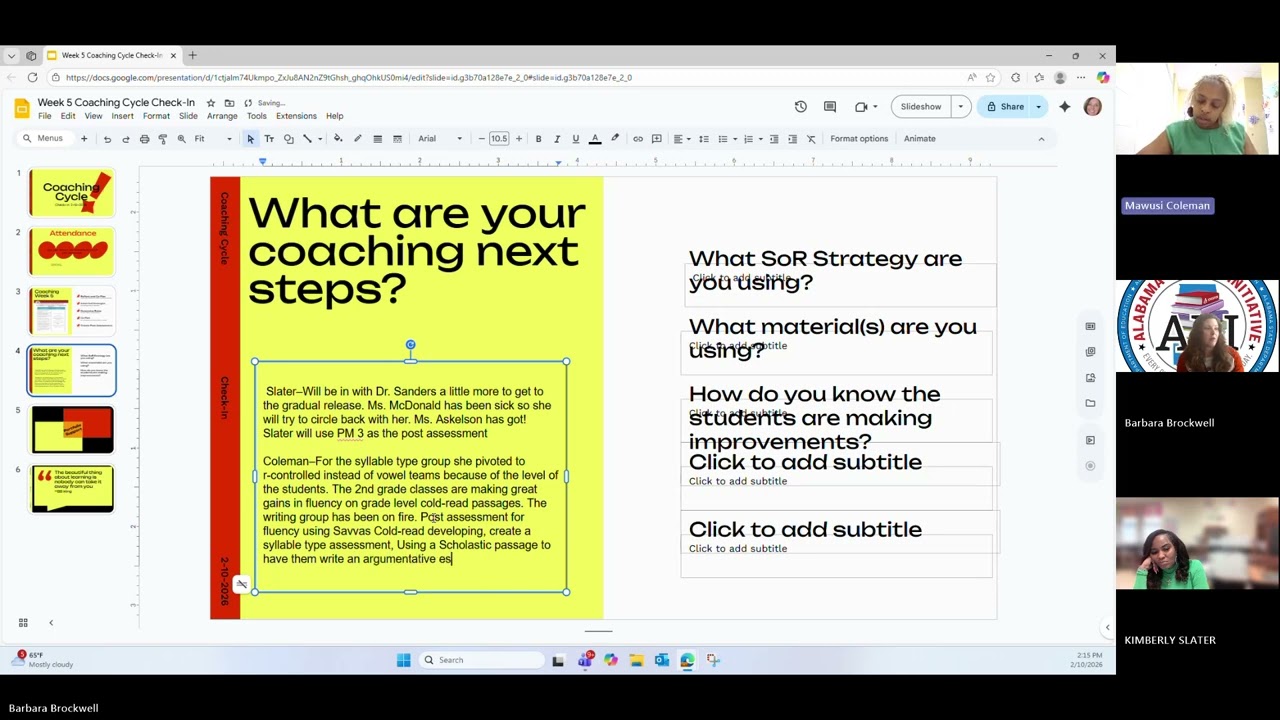
Task: Select the Text box tool
Action: (269, 139)
